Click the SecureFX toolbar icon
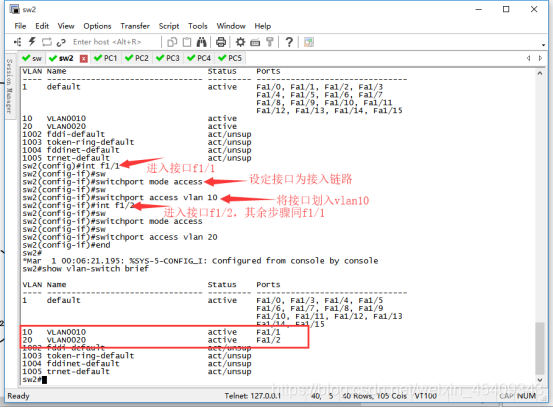Image resolution: width=553 pixels, height=408 pixels. [x=309, y=42]
